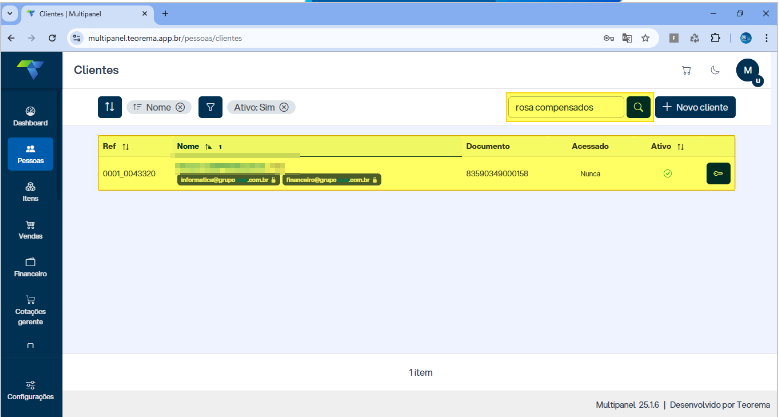Click the informatica@grupo email tag

click(x=229, y=180)
